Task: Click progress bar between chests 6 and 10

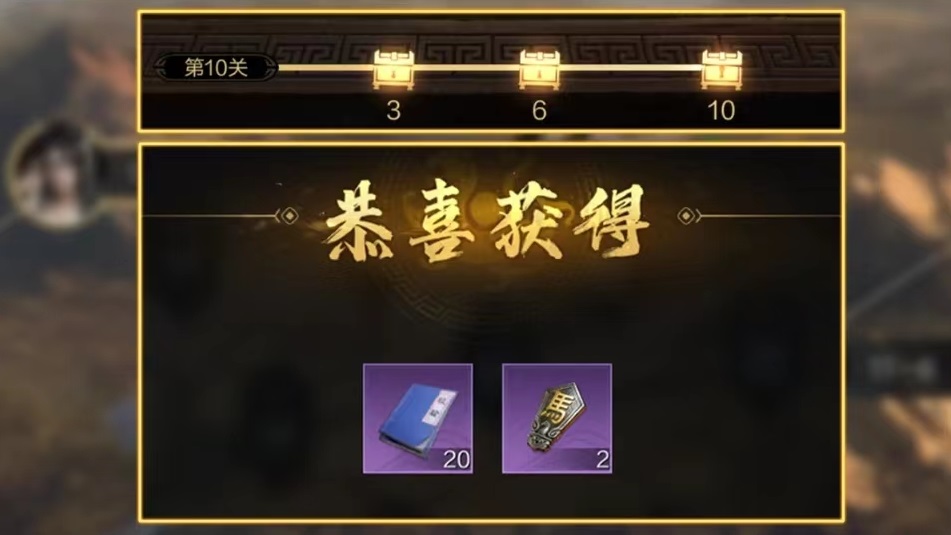Action: (x=631, y=67)
